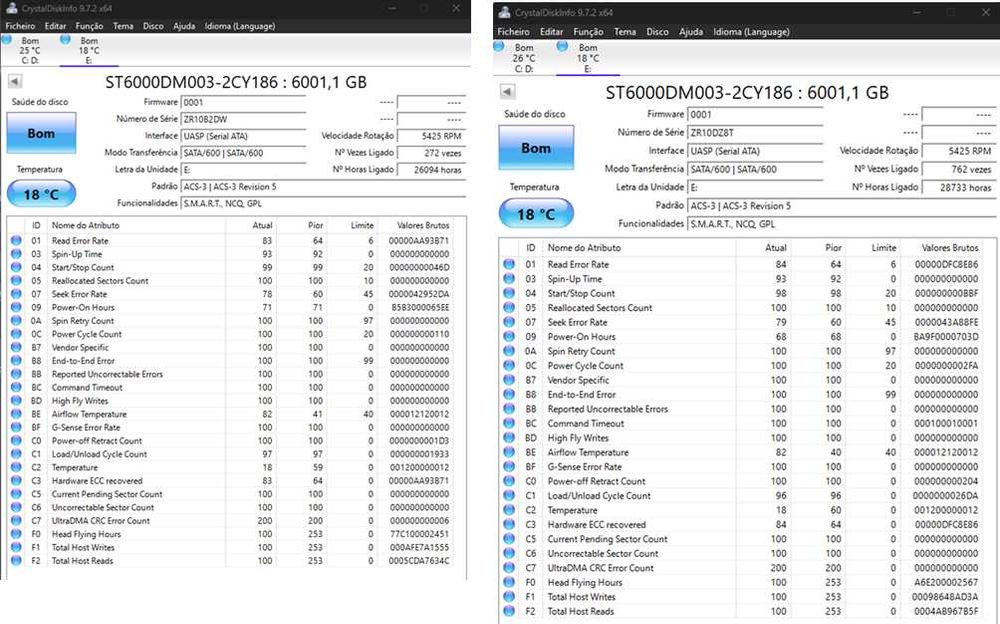Click status icon of Total Host Writes, right window
This screenshot has height=624, width=1000.
point(509,597)
